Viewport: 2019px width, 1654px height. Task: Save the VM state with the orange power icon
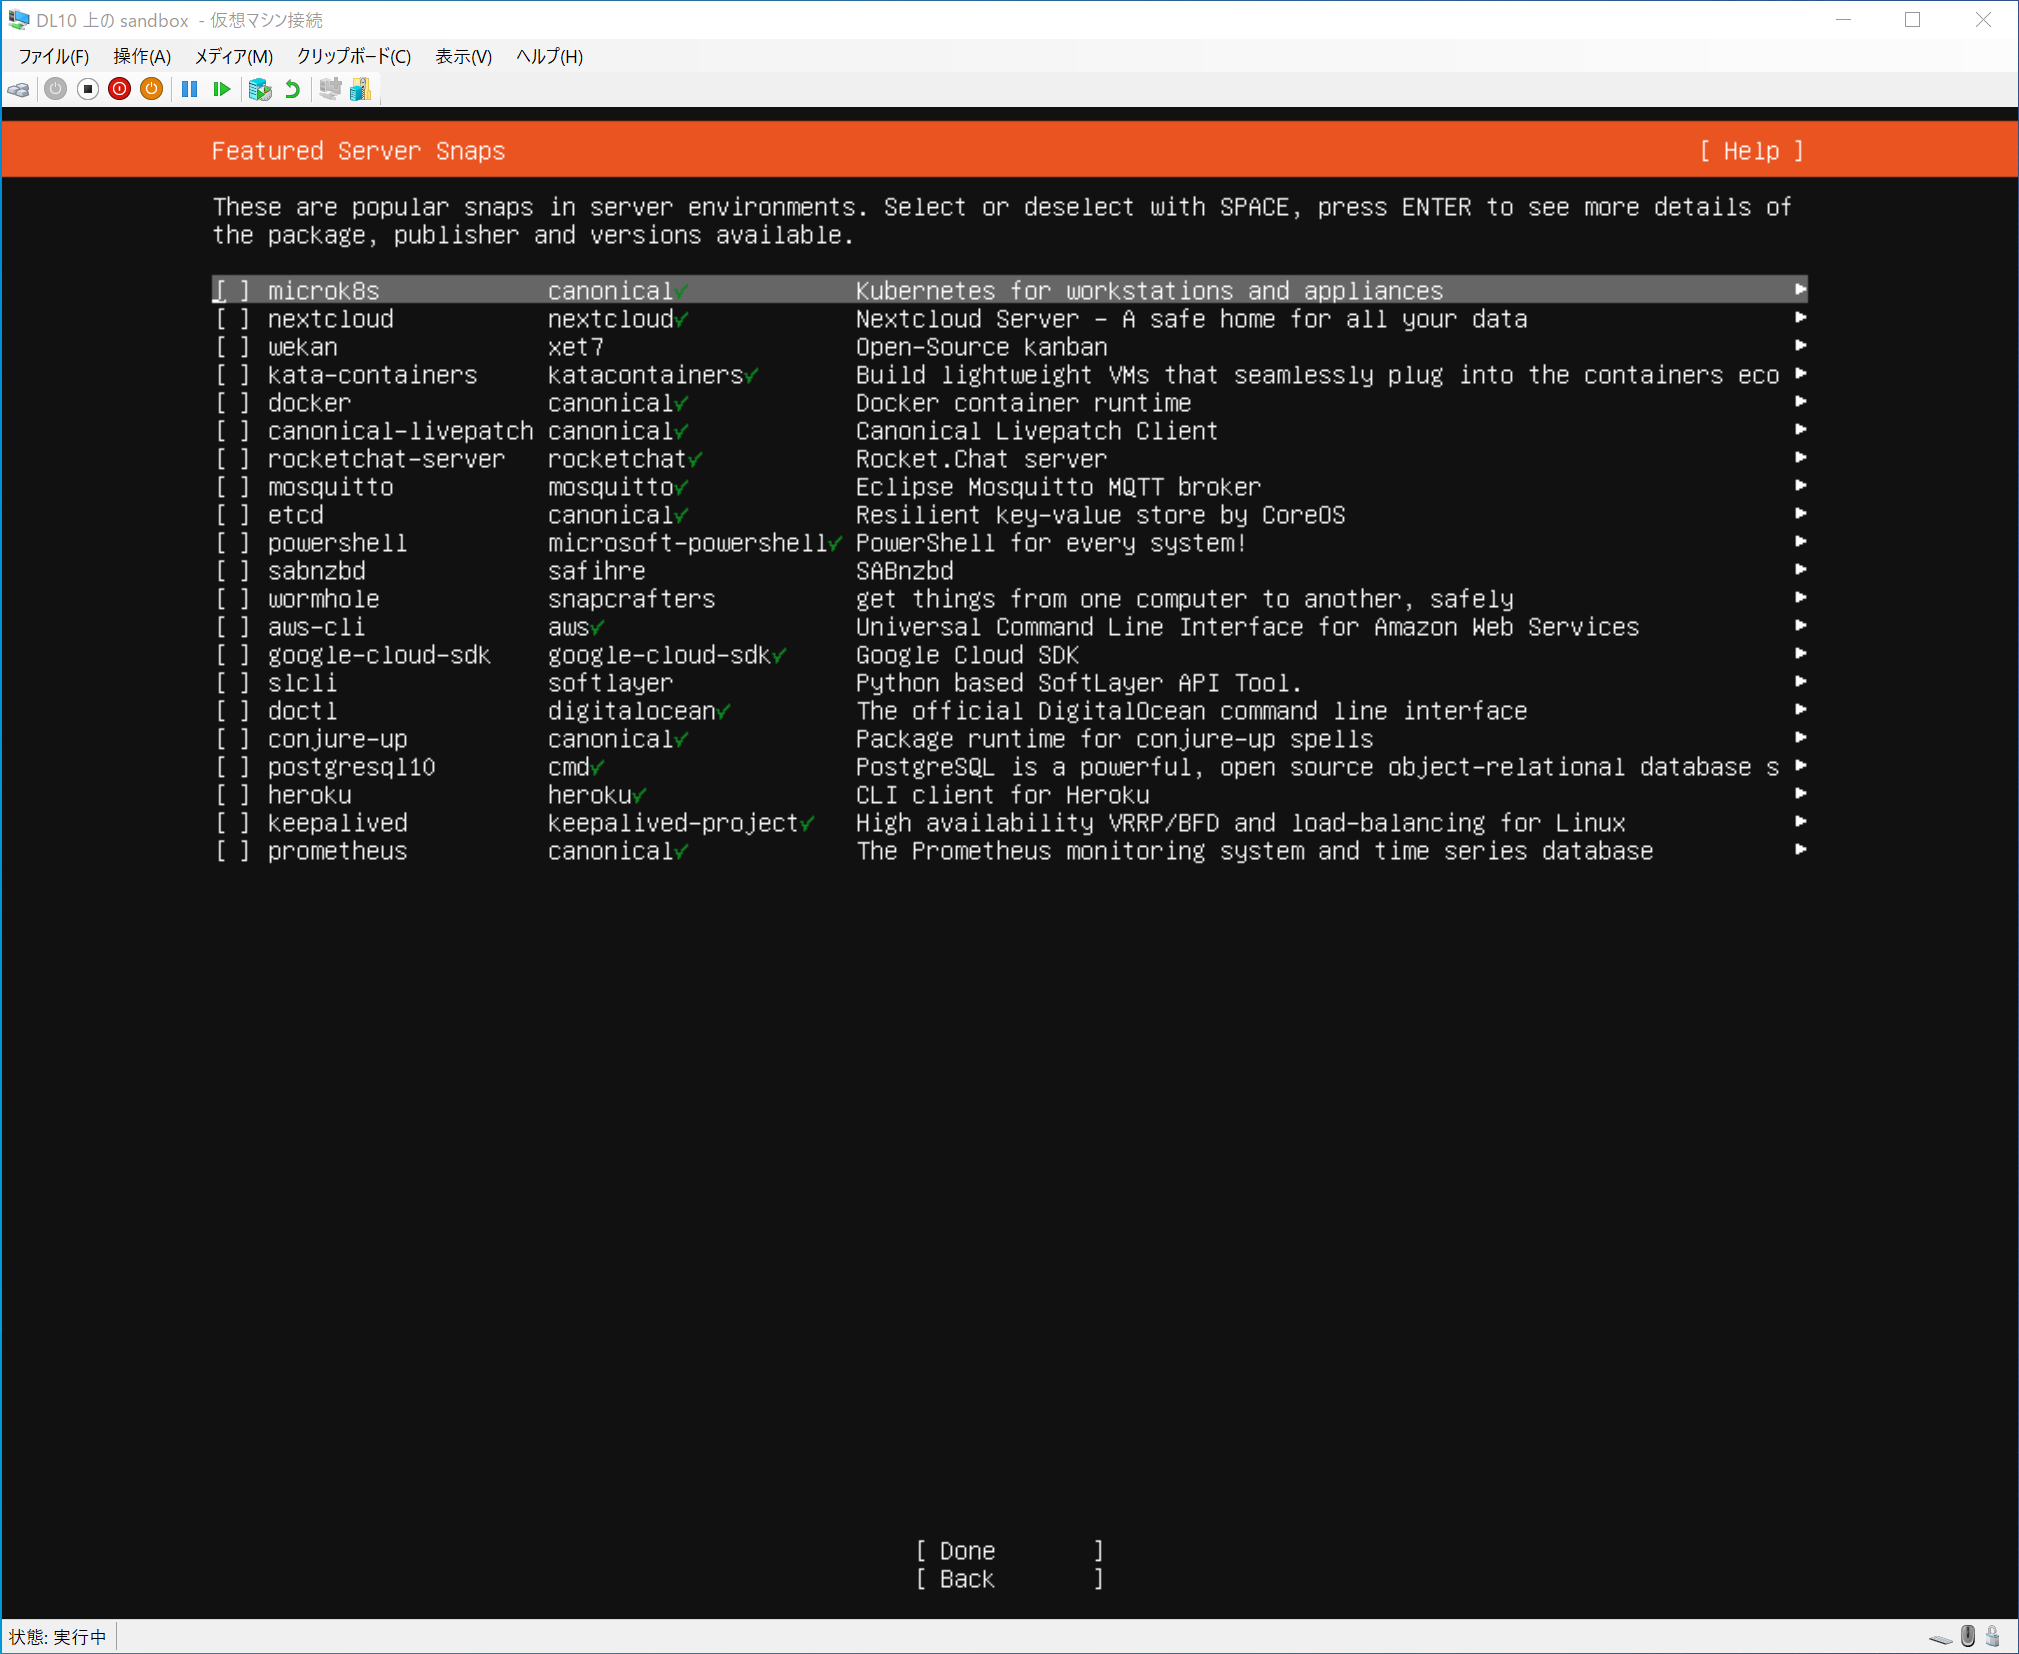coord(151,90)
